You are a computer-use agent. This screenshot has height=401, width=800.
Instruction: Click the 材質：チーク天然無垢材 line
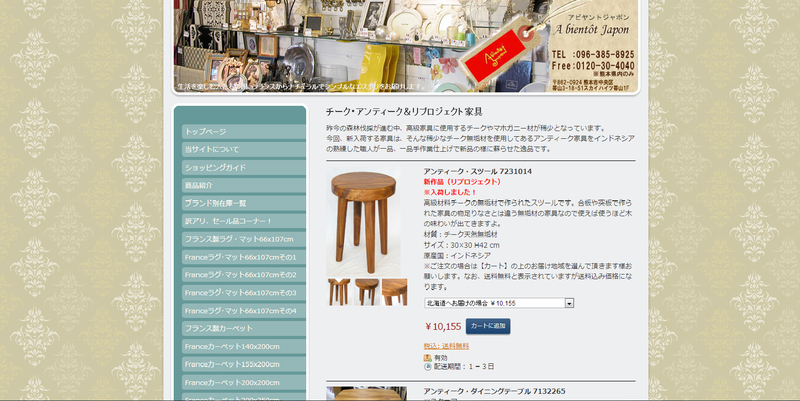460,235
